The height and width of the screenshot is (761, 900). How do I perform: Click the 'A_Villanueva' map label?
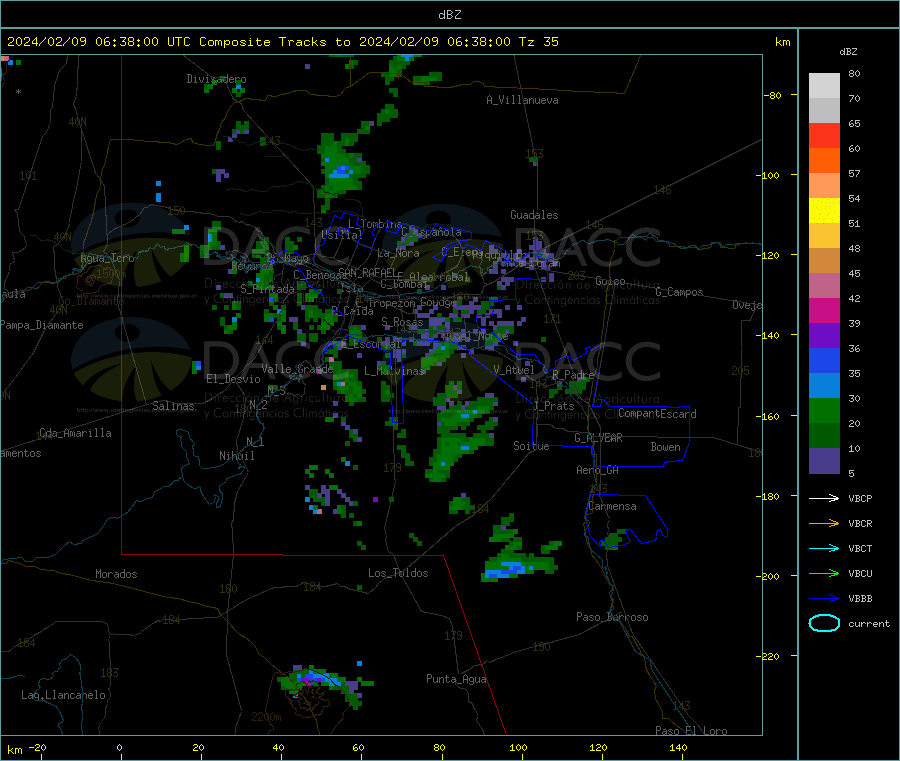pyautogui.click(x=522, y=100)
